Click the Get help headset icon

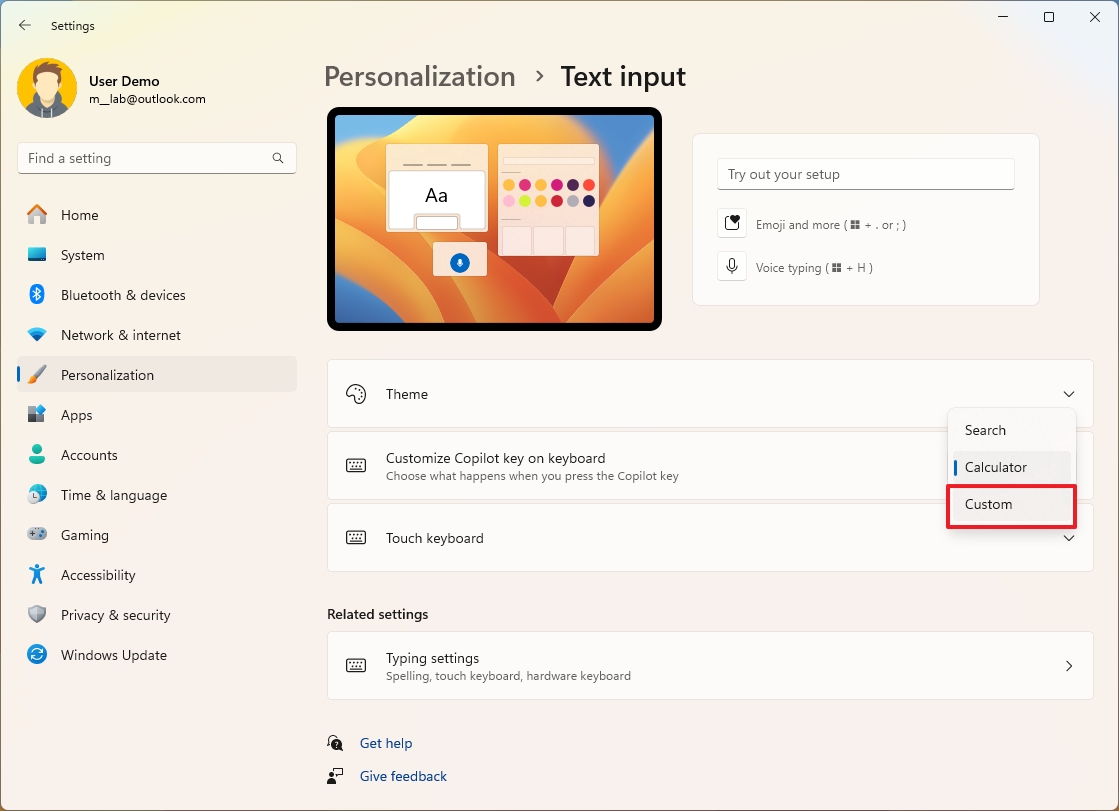[335, 743]
